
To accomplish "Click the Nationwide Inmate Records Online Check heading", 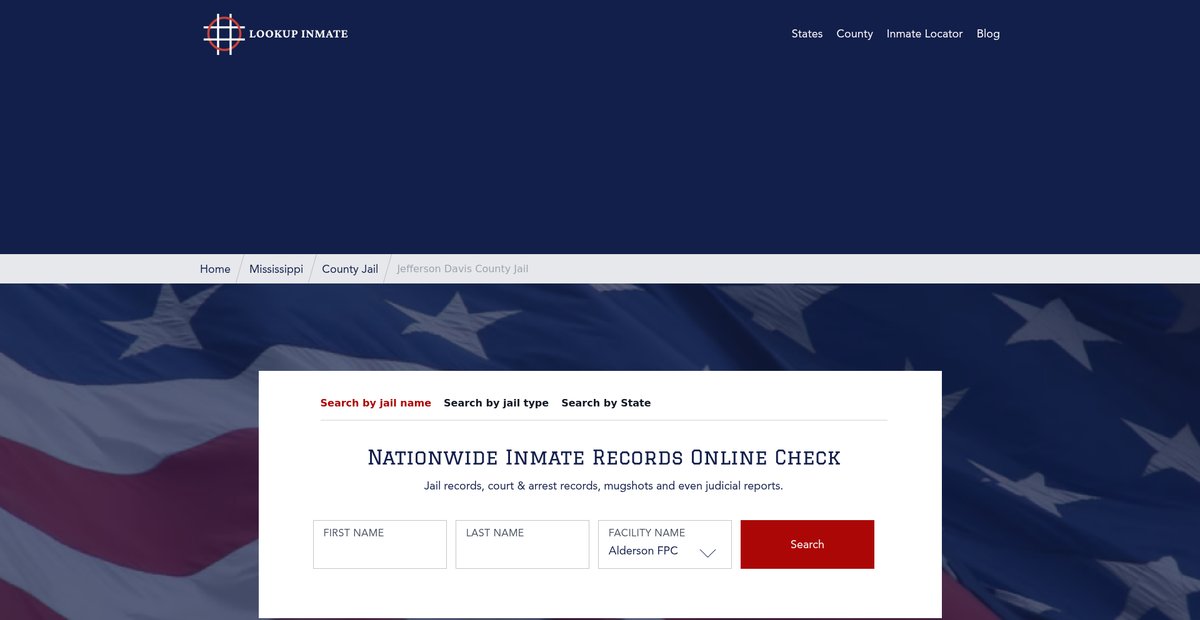I will (x=604, y=458).
